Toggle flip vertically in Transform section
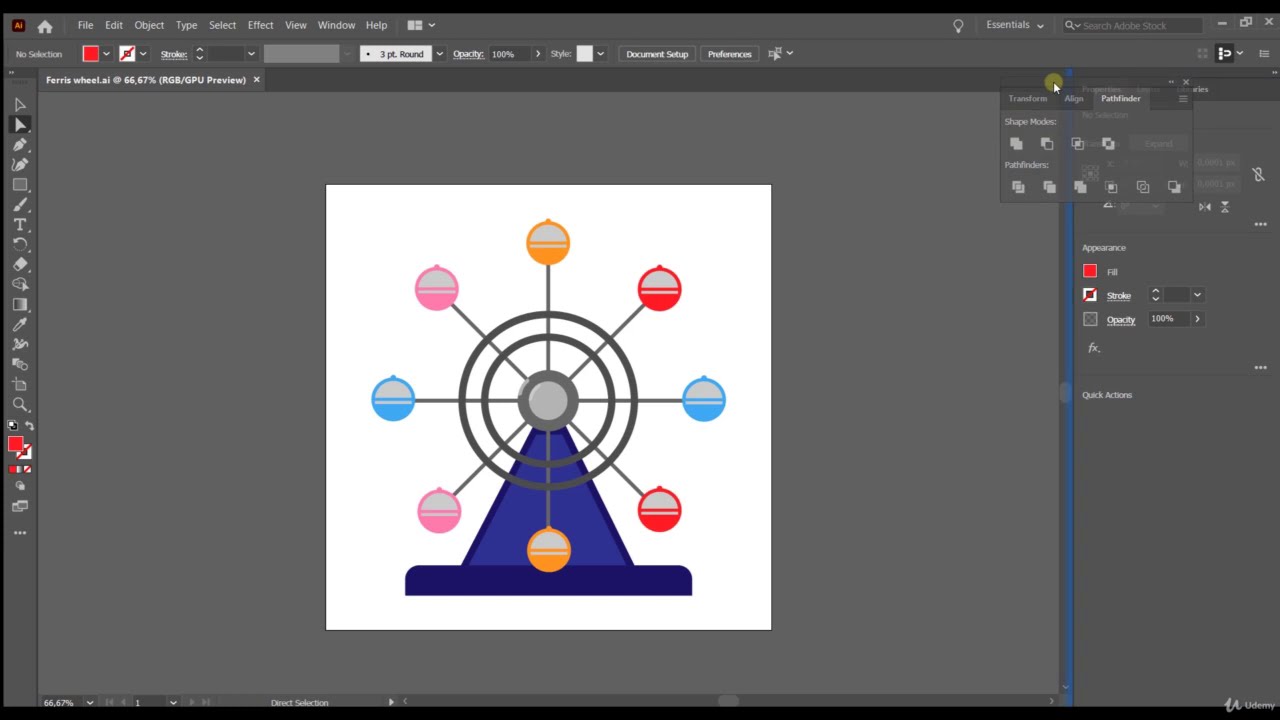The height and width of the screenshot is (720, 1280). [1225, 207]
